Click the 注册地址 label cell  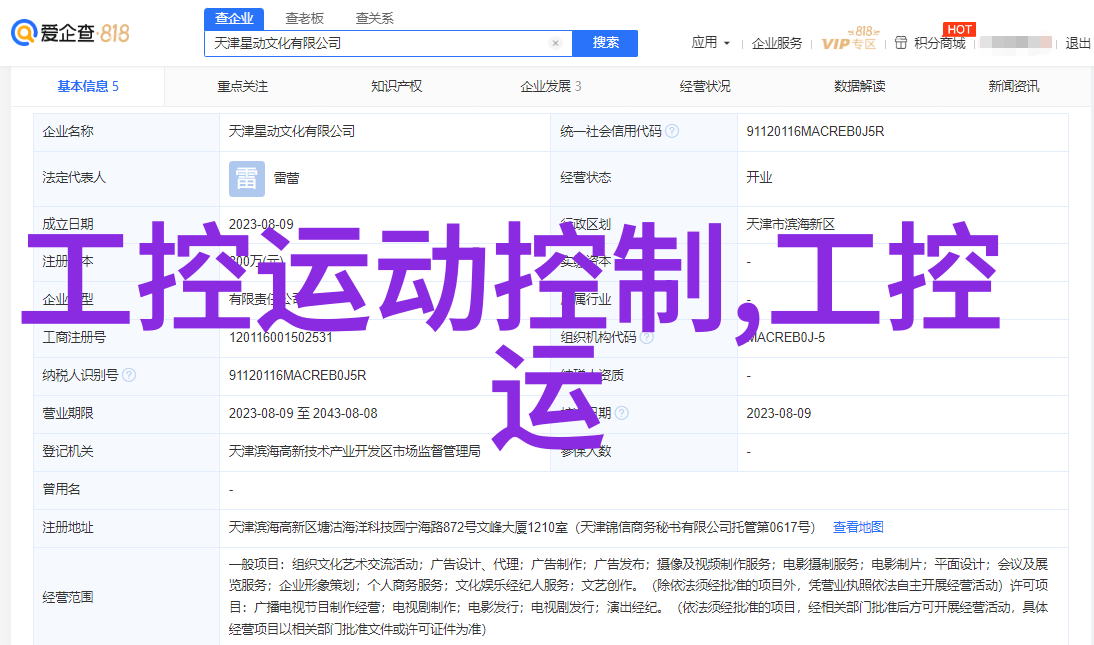click(126, 528)
